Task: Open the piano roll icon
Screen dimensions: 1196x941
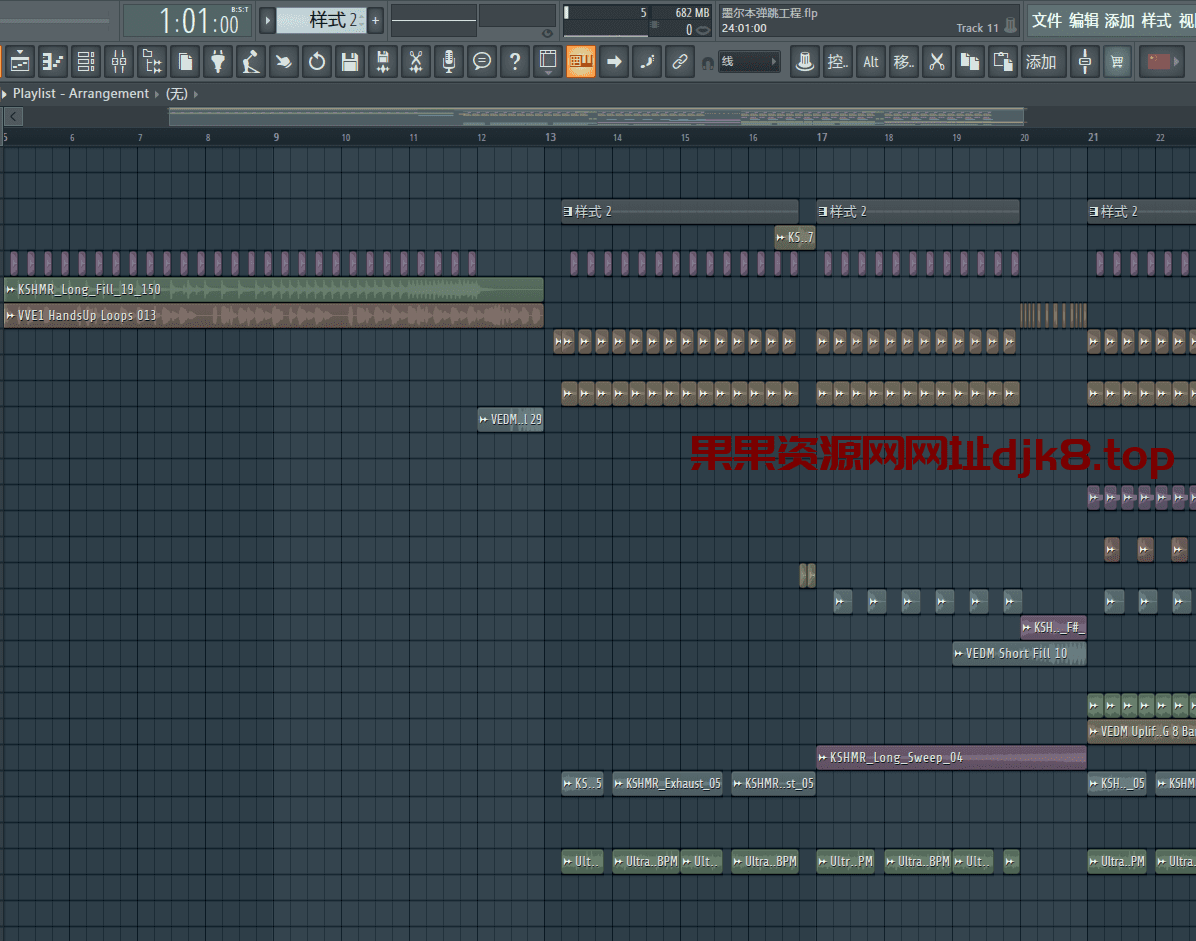Action: tap(53, 62)
